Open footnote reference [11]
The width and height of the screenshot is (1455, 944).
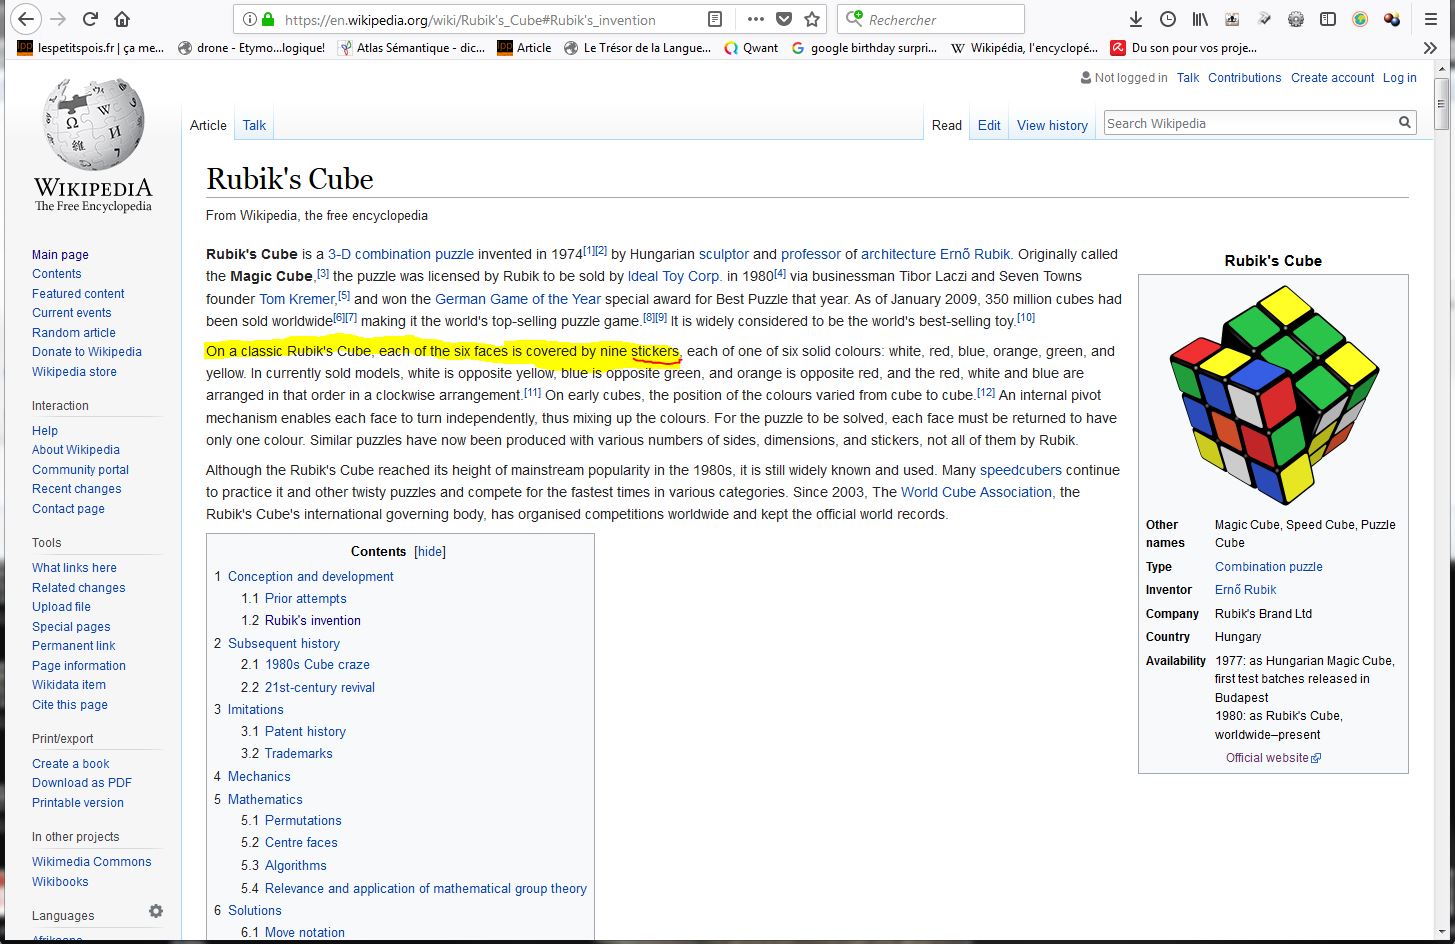pyautogui.click(x=532, y=392)
